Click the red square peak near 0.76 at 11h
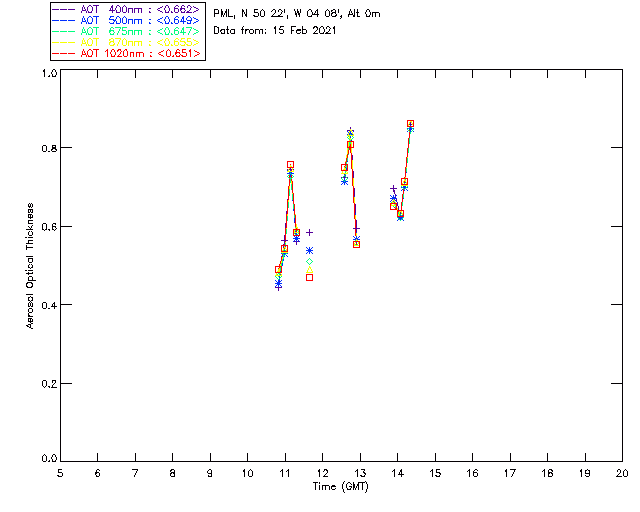 (x=290, y=165)
